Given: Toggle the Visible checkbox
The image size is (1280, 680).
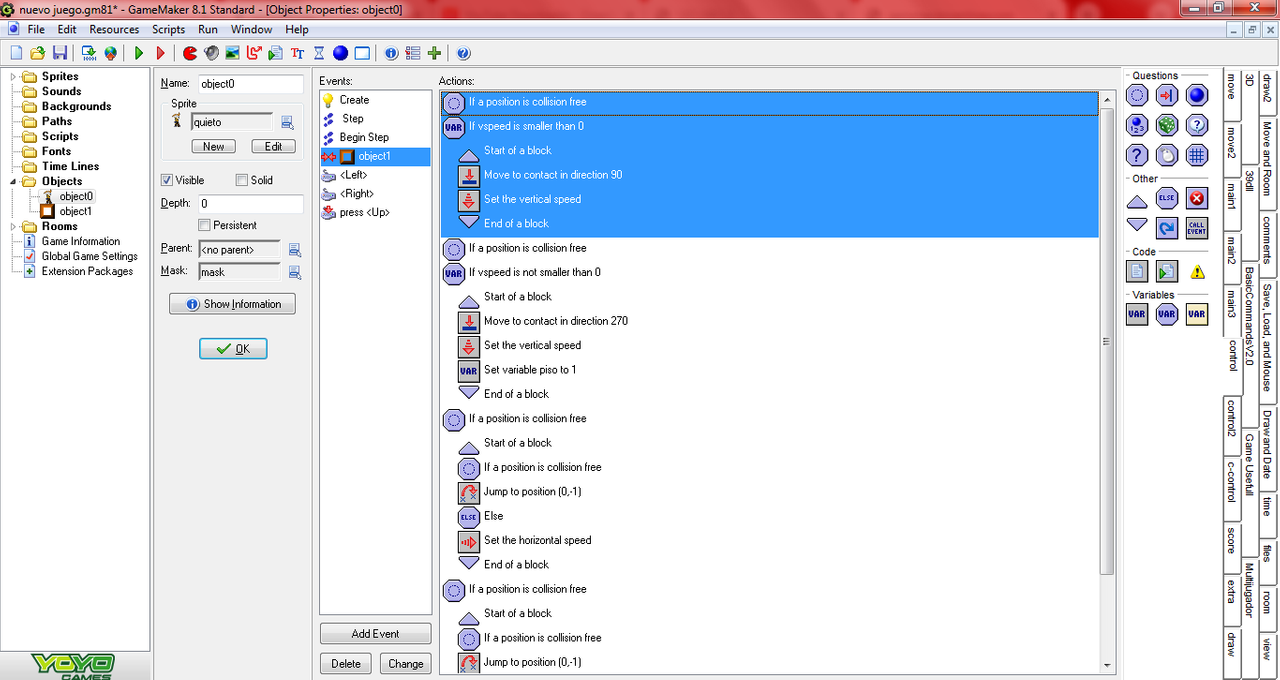Looking at the screenshot, I should (x=167, y=180).
